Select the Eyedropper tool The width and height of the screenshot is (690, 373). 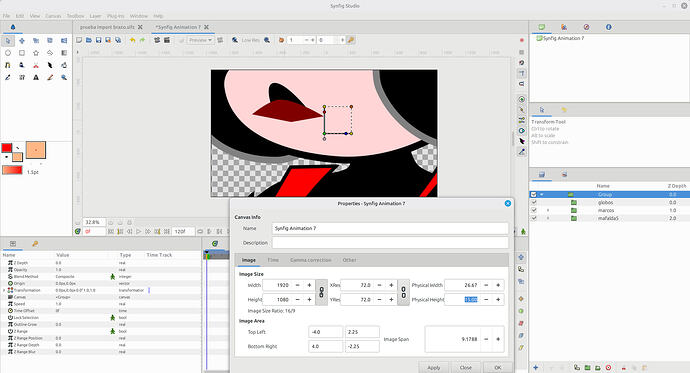[x=8, y=77]
